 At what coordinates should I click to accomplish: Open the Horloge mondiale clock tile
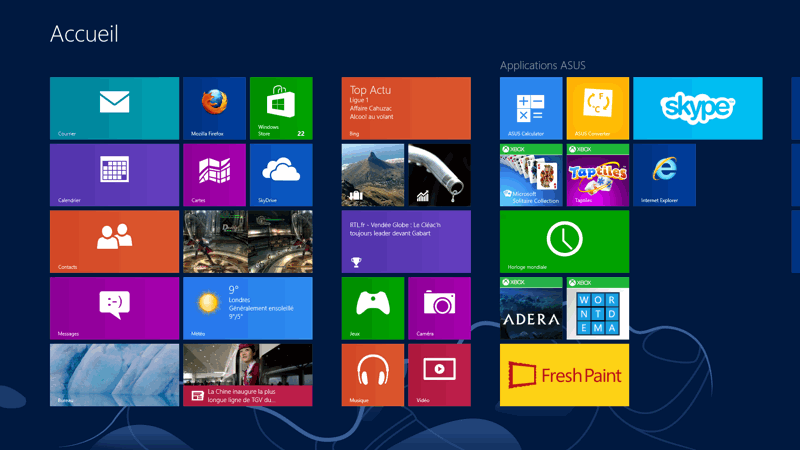564,241
